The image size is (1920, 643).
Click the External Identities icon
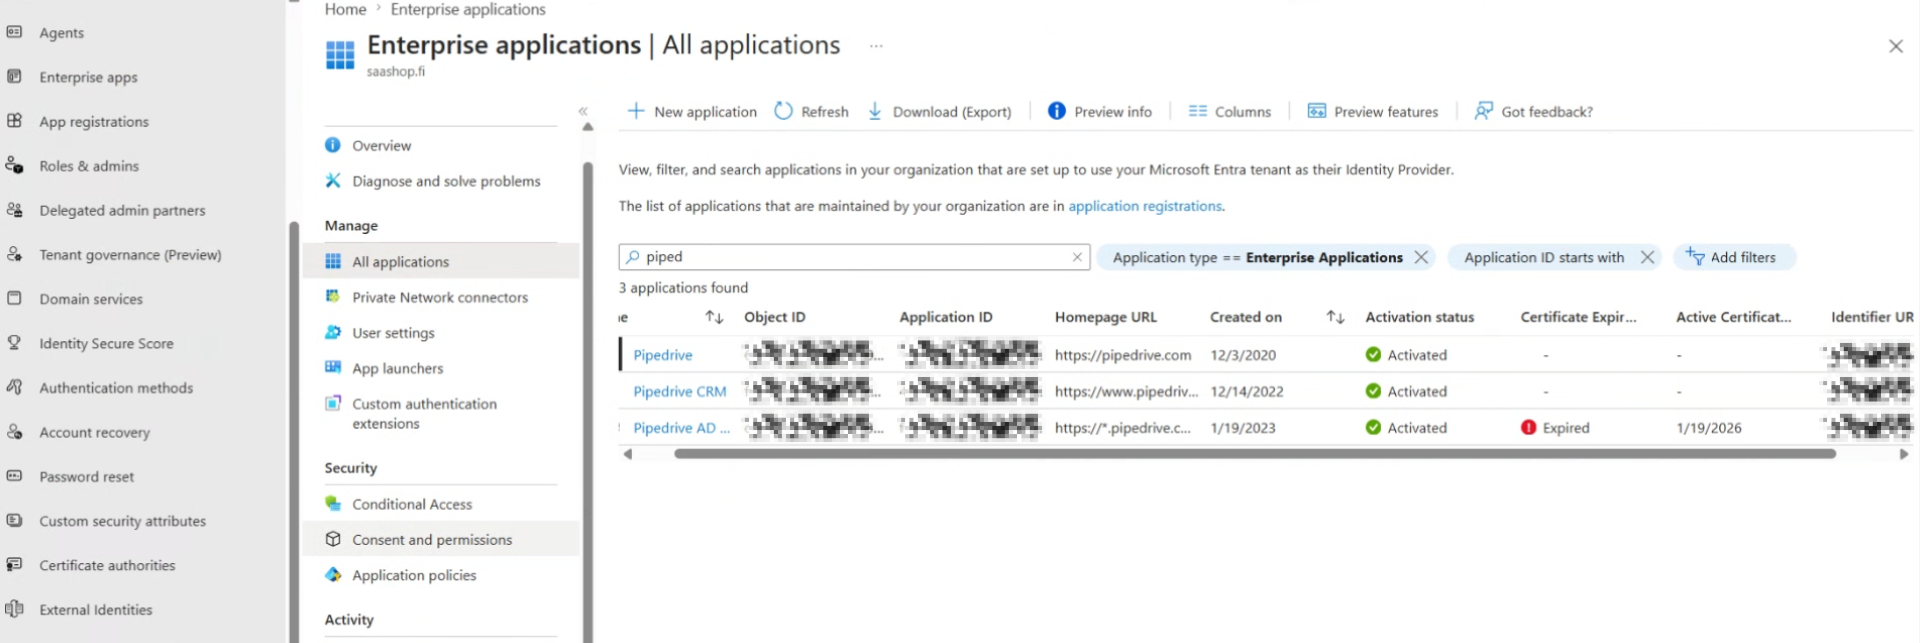pos(14,609)
